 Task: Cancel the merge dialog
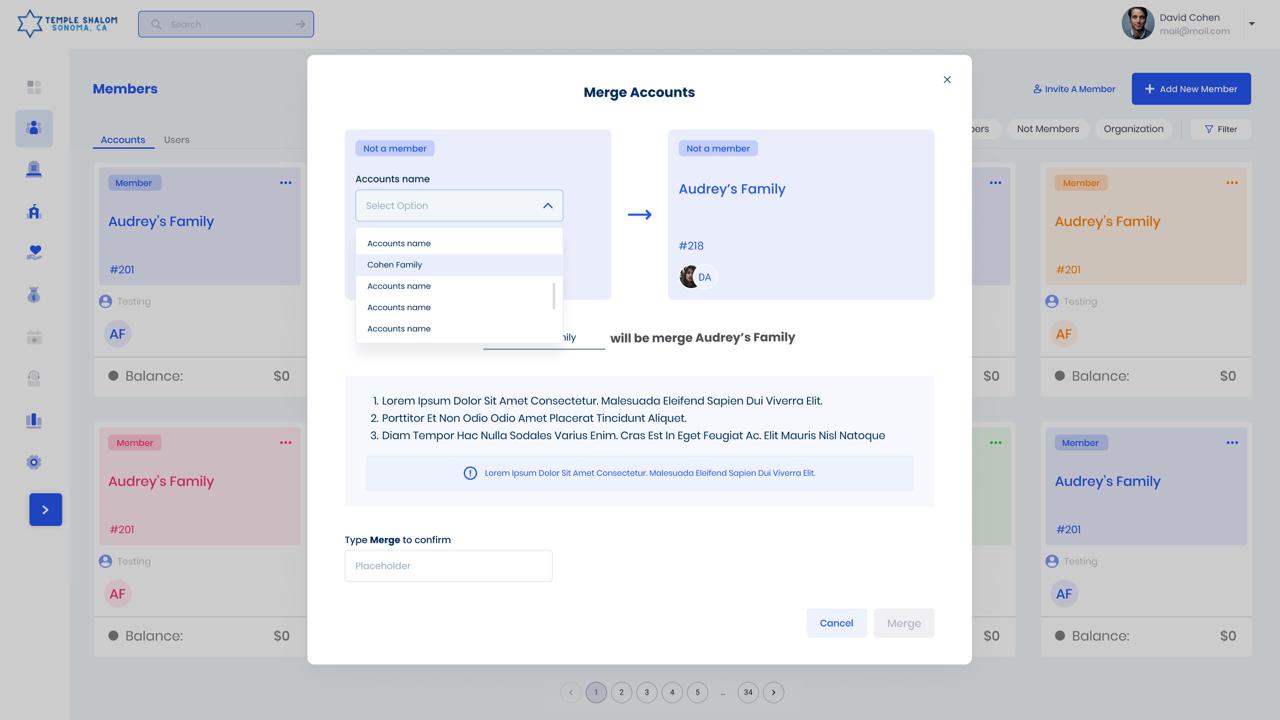[x=837, y=623]
